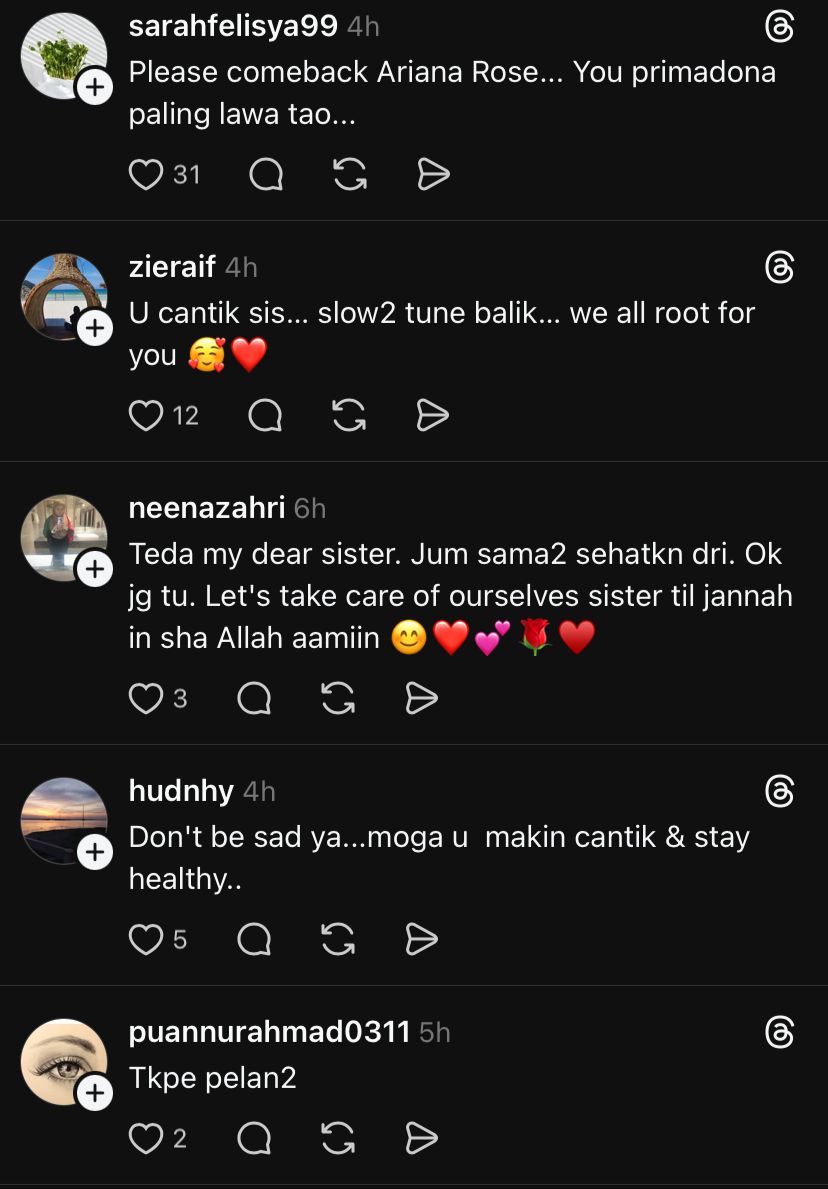Open Threads icon beside sarahfelisya99's comment
The width and height of the screenshot is (828, 1189).
pyautogui.click(x=779, y=27)
